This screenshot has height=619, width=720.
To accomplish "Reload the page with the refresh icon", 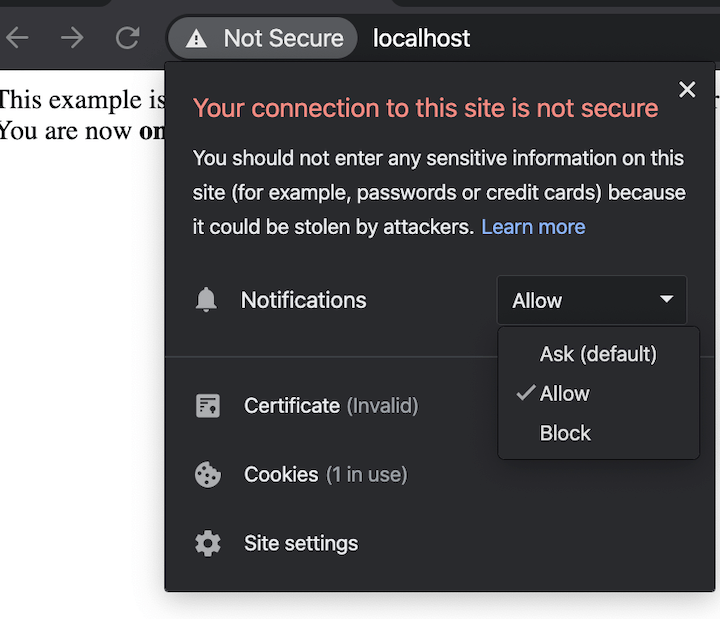I will 127,39.
